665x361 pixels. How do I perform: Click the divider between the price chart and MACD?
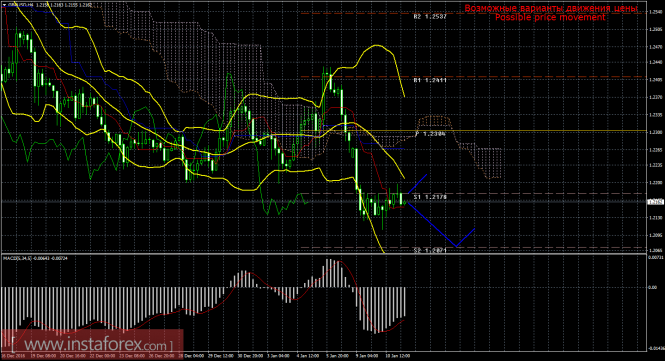tap(324, 254)
